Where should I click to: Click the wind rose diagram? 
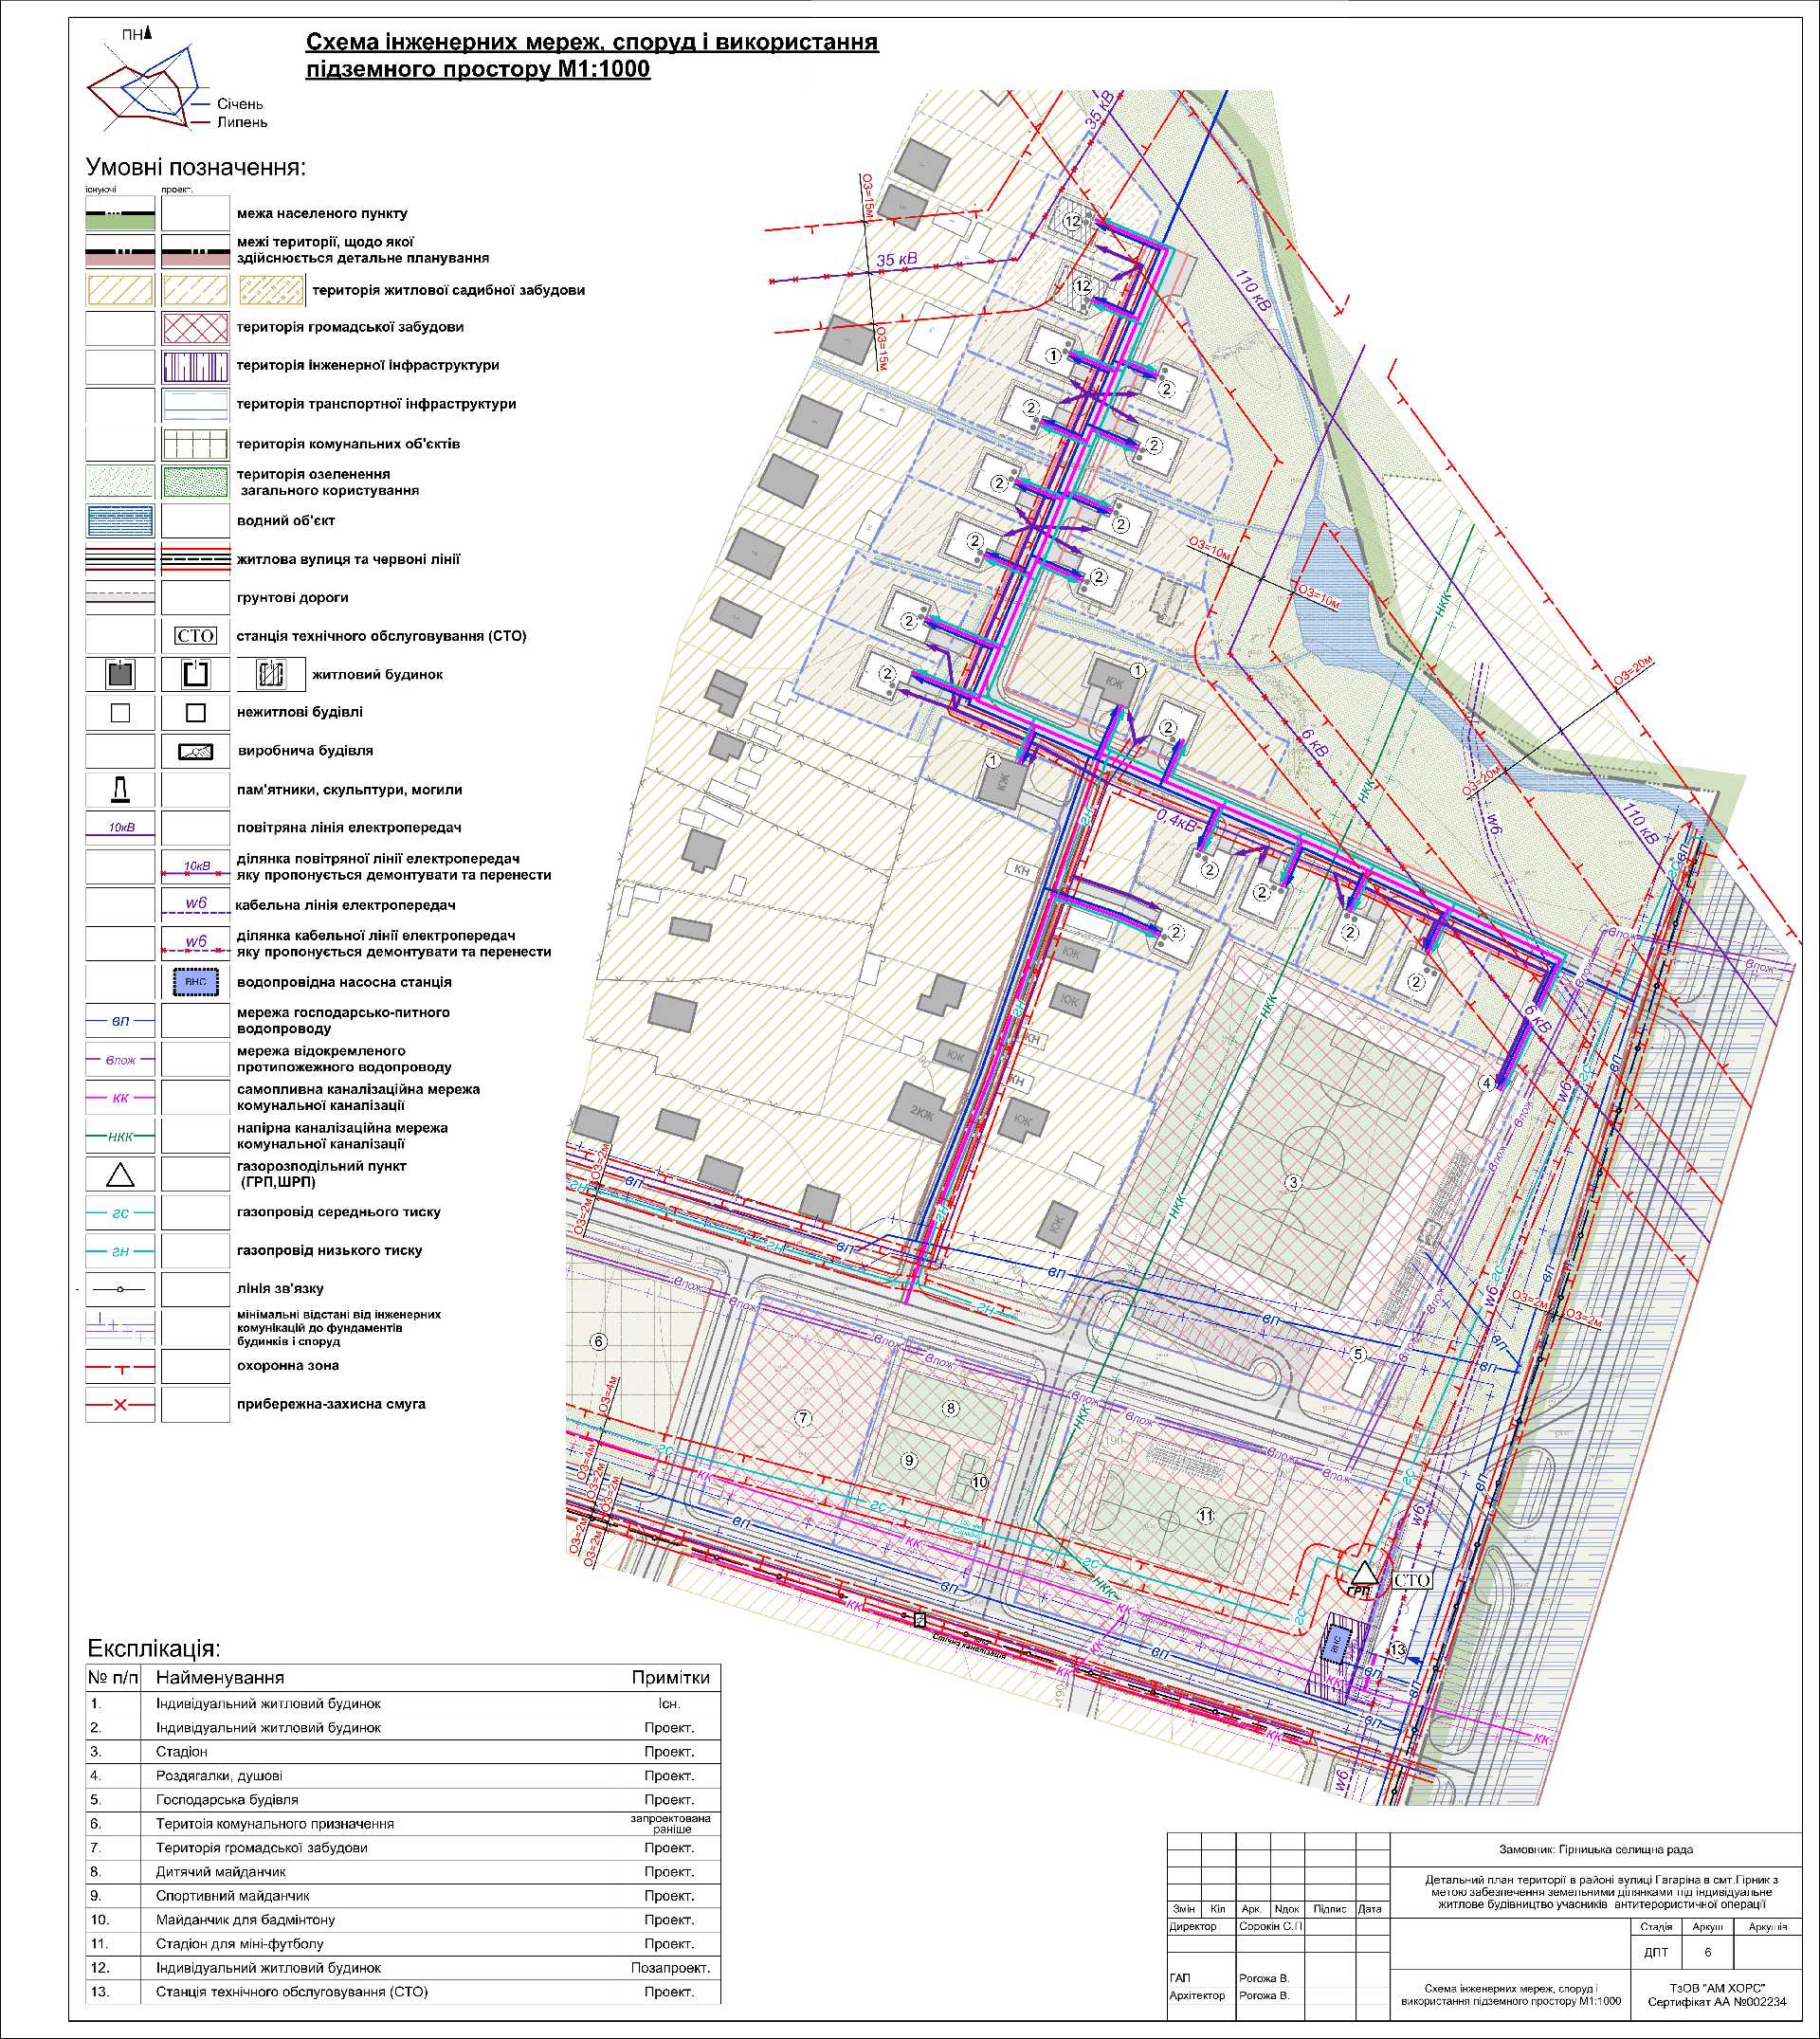pyautogui.click(x=147, y=88)
